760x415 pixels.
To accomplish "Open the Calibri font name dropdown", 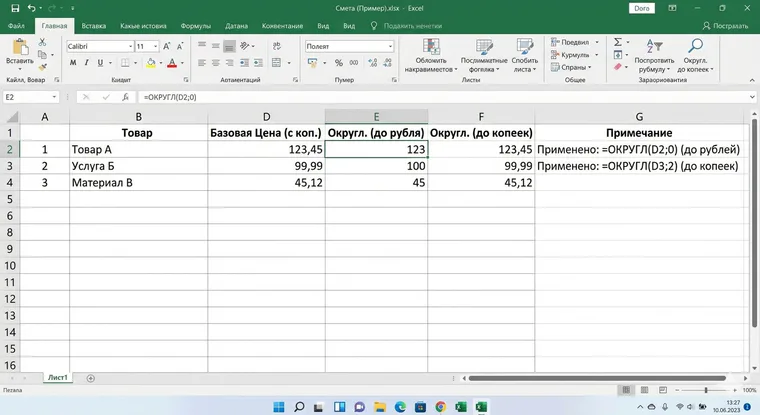I will coord(130,46).
